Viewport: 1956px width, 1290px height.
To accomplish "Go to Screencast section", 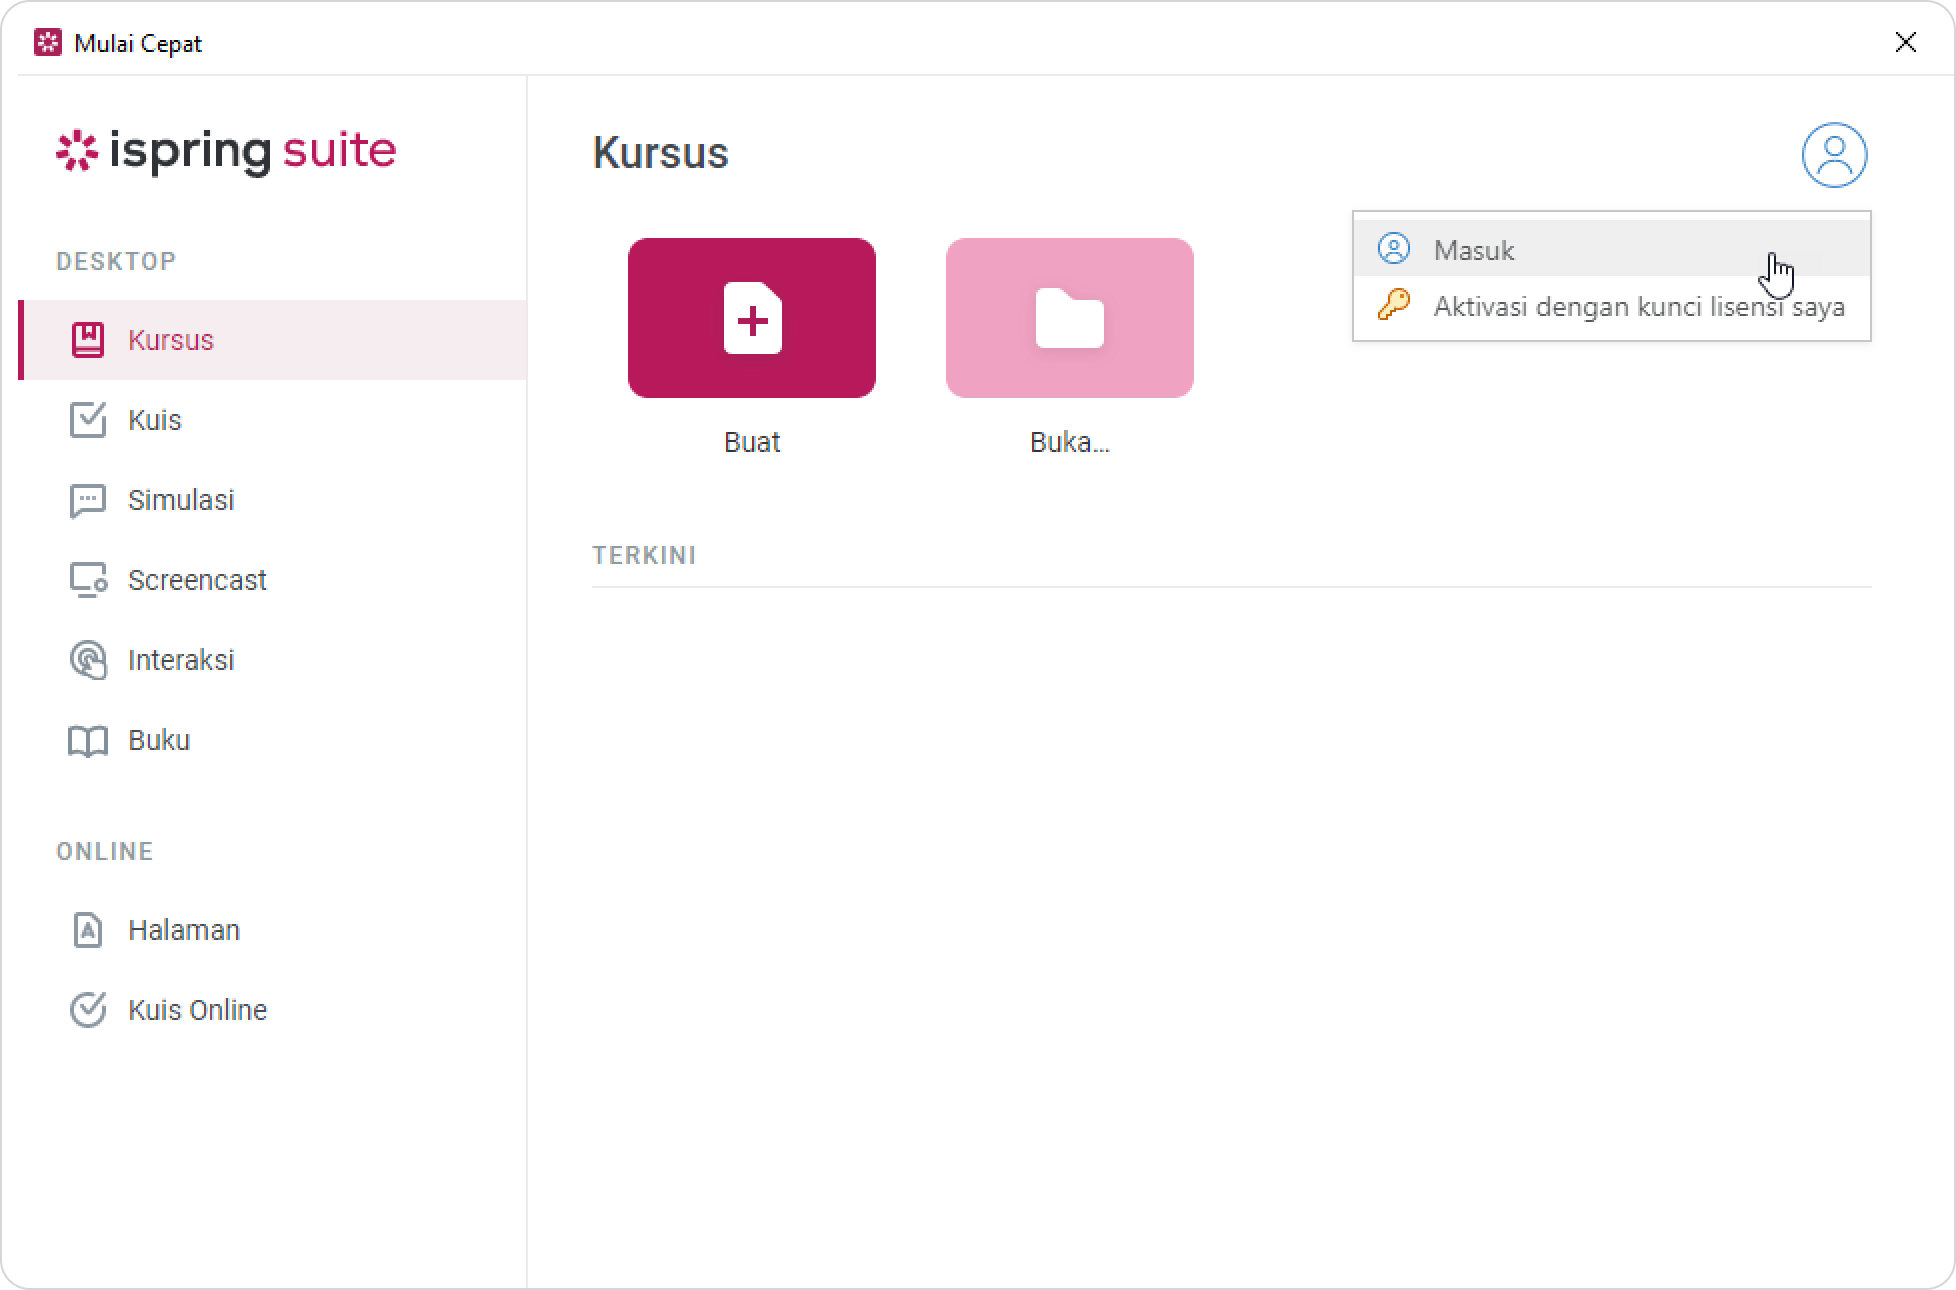I will click(273, 580).
